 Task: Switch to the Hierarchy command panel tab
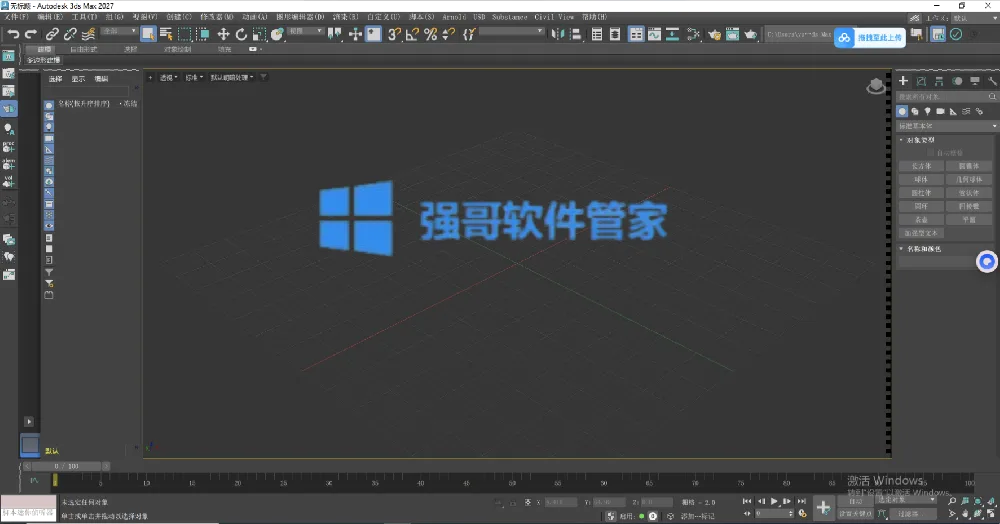[939, 81]
